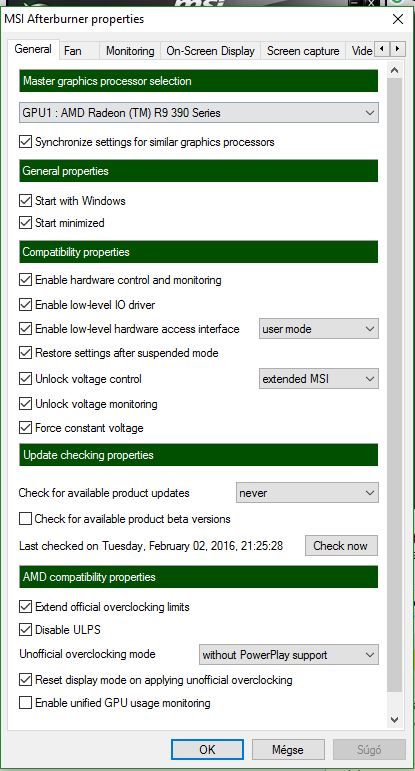Open the extended MSI dropdown

point(319,379)
